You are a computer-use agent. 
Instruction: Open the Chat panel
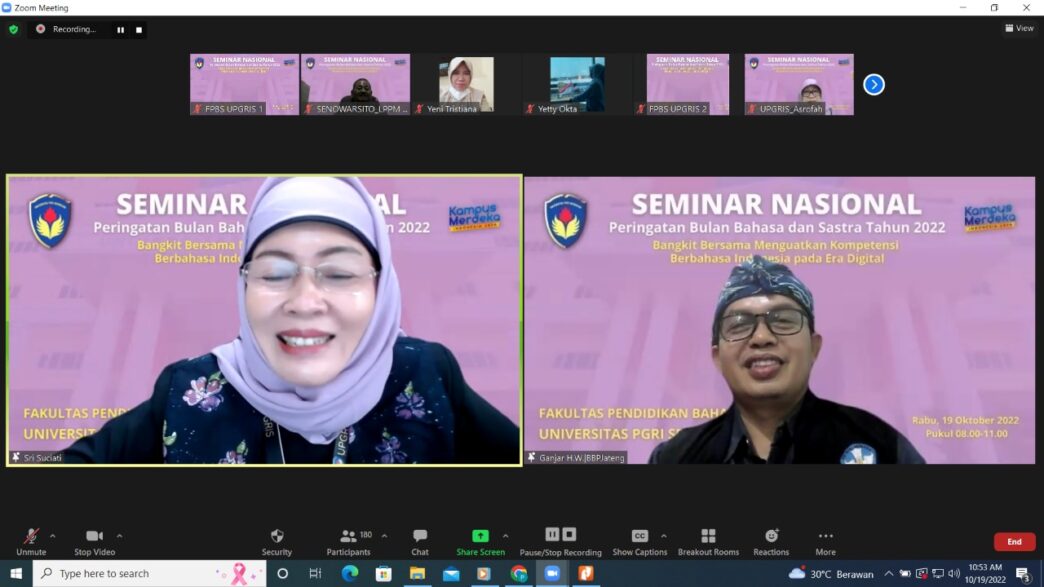click(x=420, y=541)
